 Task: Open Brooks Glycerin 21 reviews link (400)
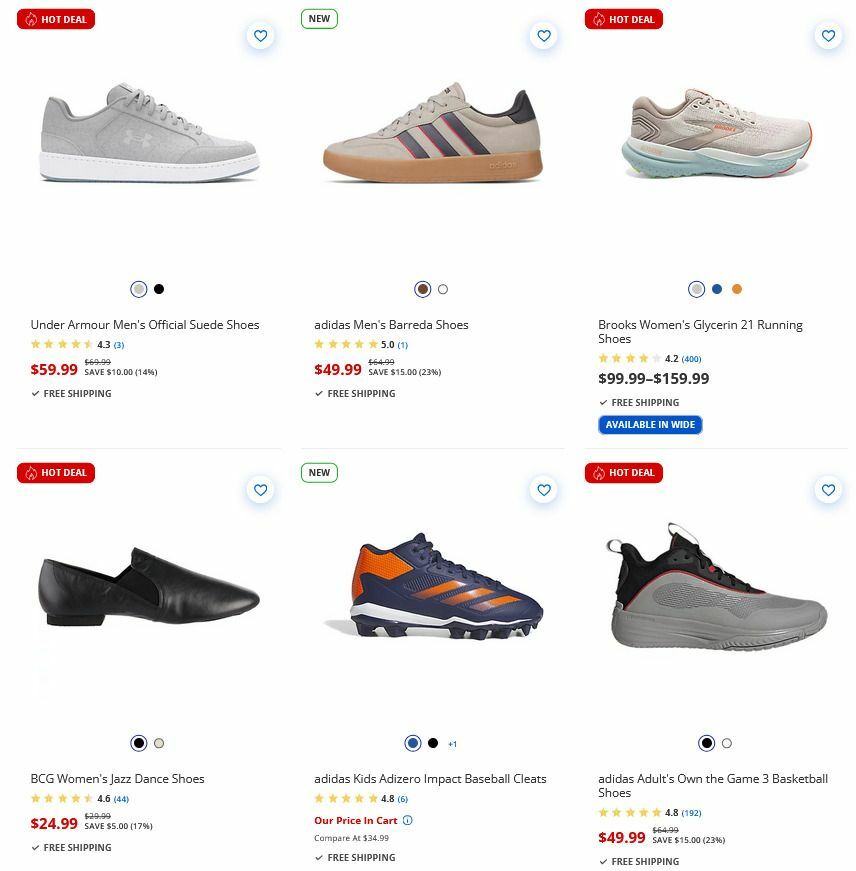coord(690,358)
